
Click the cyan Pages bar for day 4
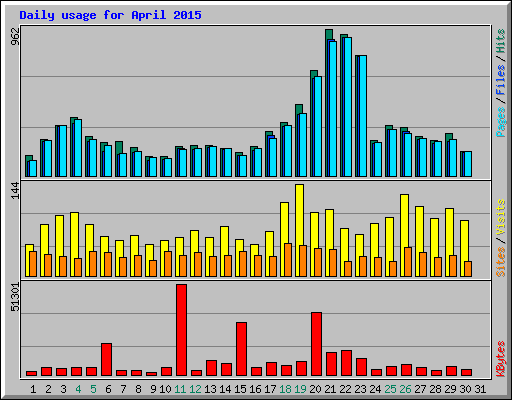pos(78,148)
